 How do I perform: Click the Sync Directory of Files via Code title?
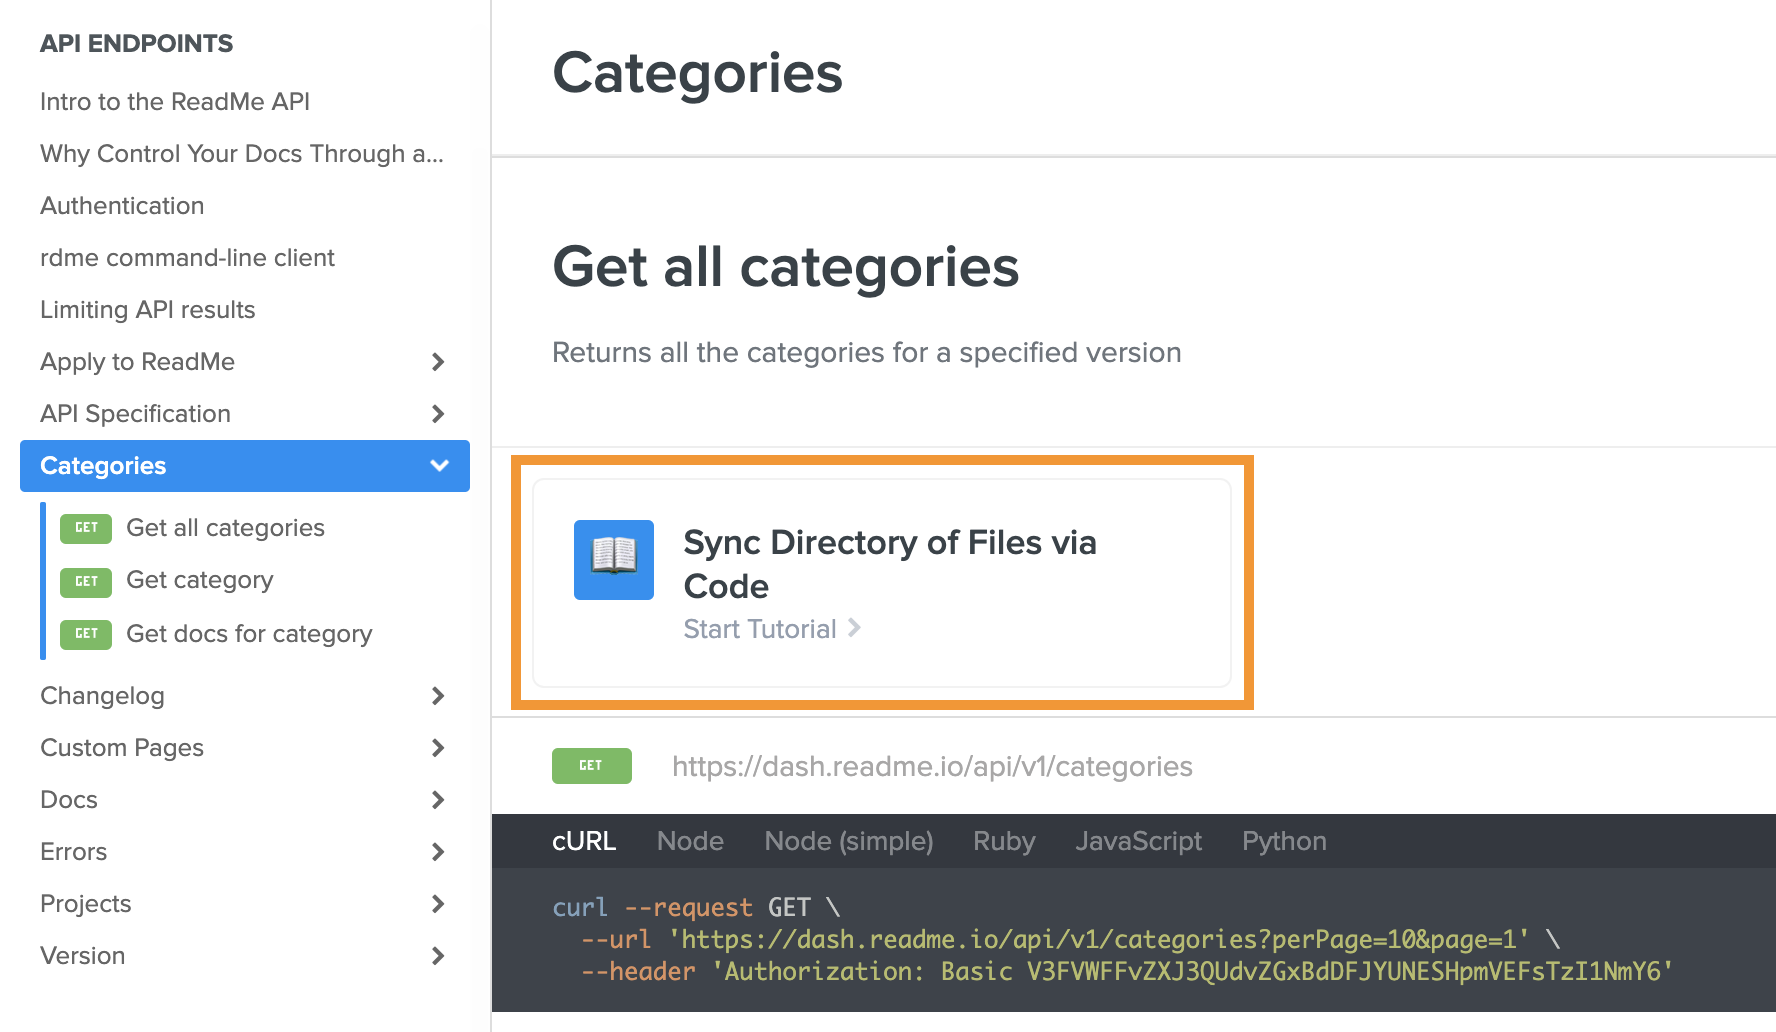[890, 564]
